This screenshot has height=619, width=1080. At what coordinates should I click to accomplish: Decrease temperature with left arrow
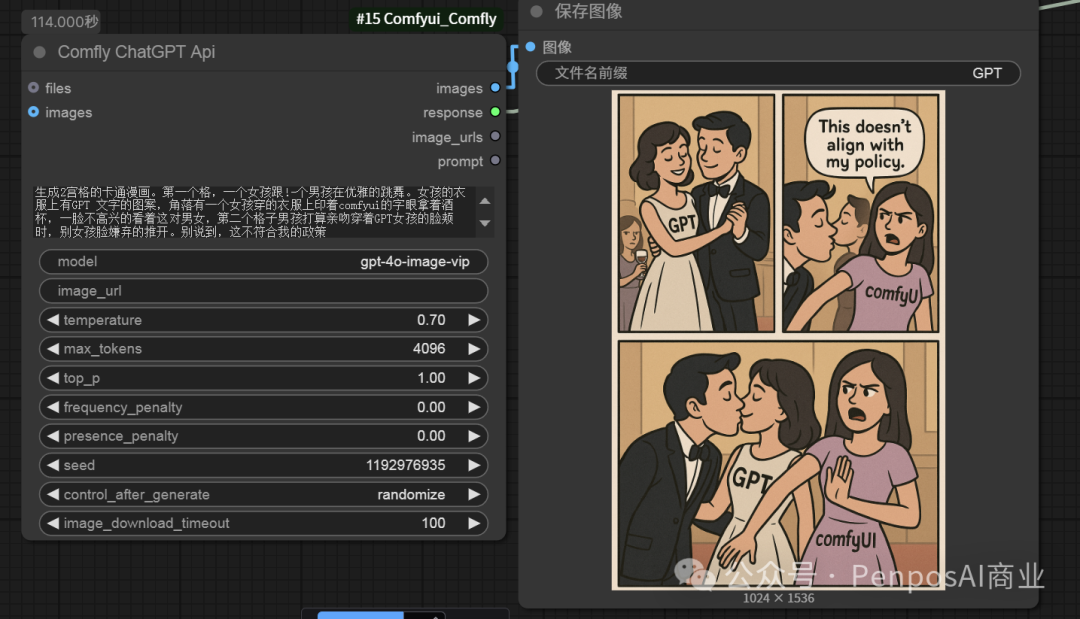pyautogui.click(x=52, y=319)
